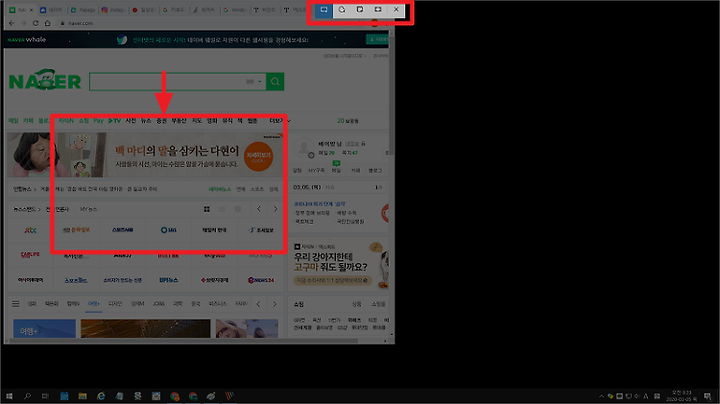Select the Rectangular Snip mode
Image resolution: width=720 pixels, height=404 pixels.
pyautogui.click(x=324, y=10)
